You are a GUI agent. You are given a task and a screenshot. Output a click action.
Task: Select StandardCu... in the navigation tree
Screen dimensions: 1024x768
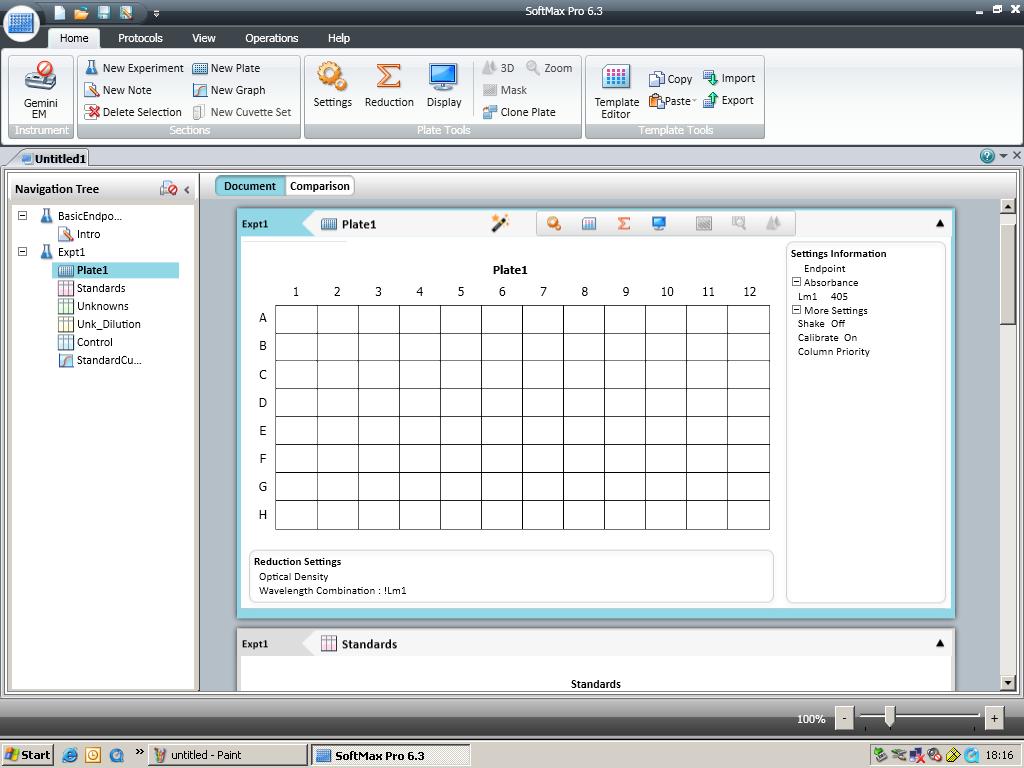point(100,360)
